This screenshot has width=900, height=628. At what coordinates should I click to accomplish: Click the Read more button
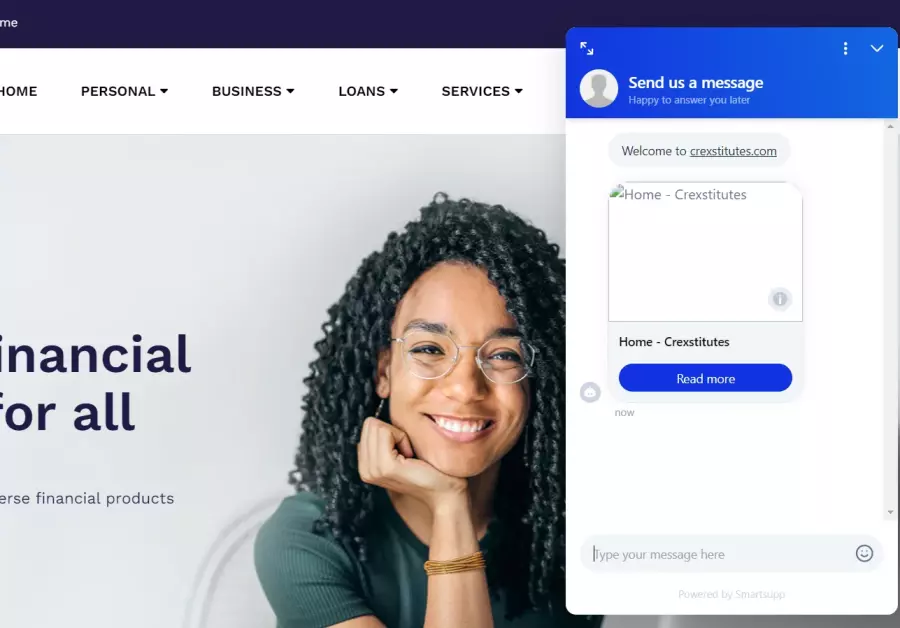coord(705,378)
